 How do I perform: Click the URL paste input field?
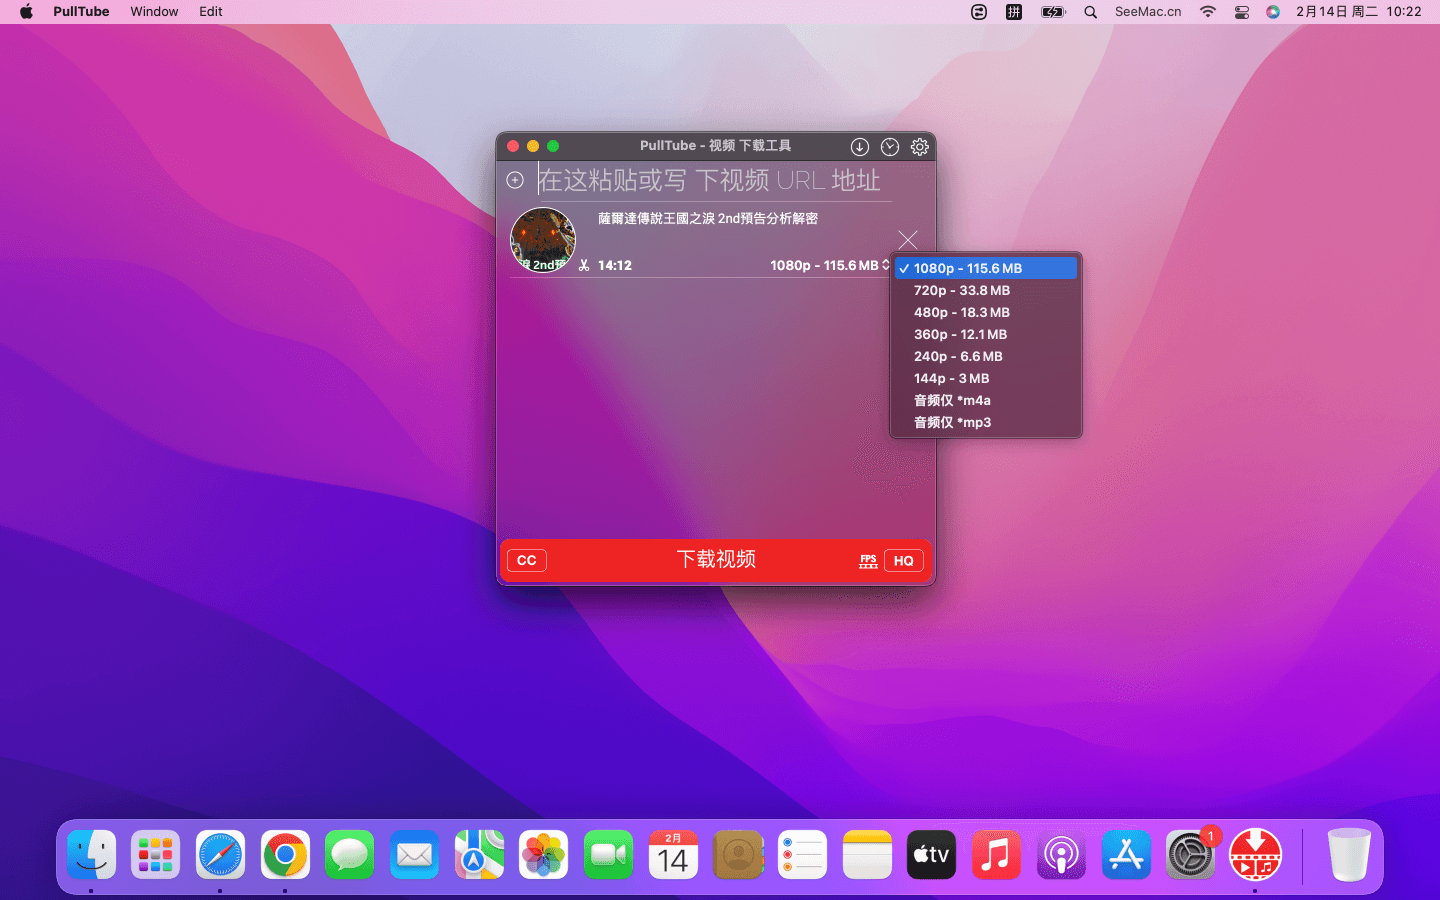pyautogui.click(x=714, y=180)
